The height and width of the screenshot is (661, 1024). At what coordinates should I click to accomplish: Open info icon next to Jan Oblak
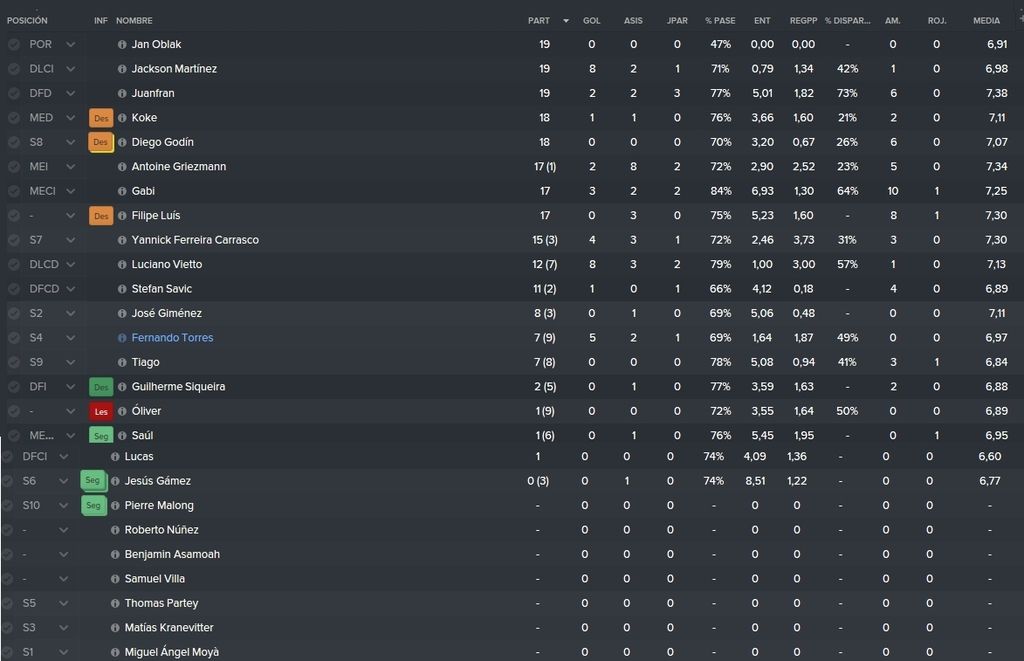coord(121,44)
